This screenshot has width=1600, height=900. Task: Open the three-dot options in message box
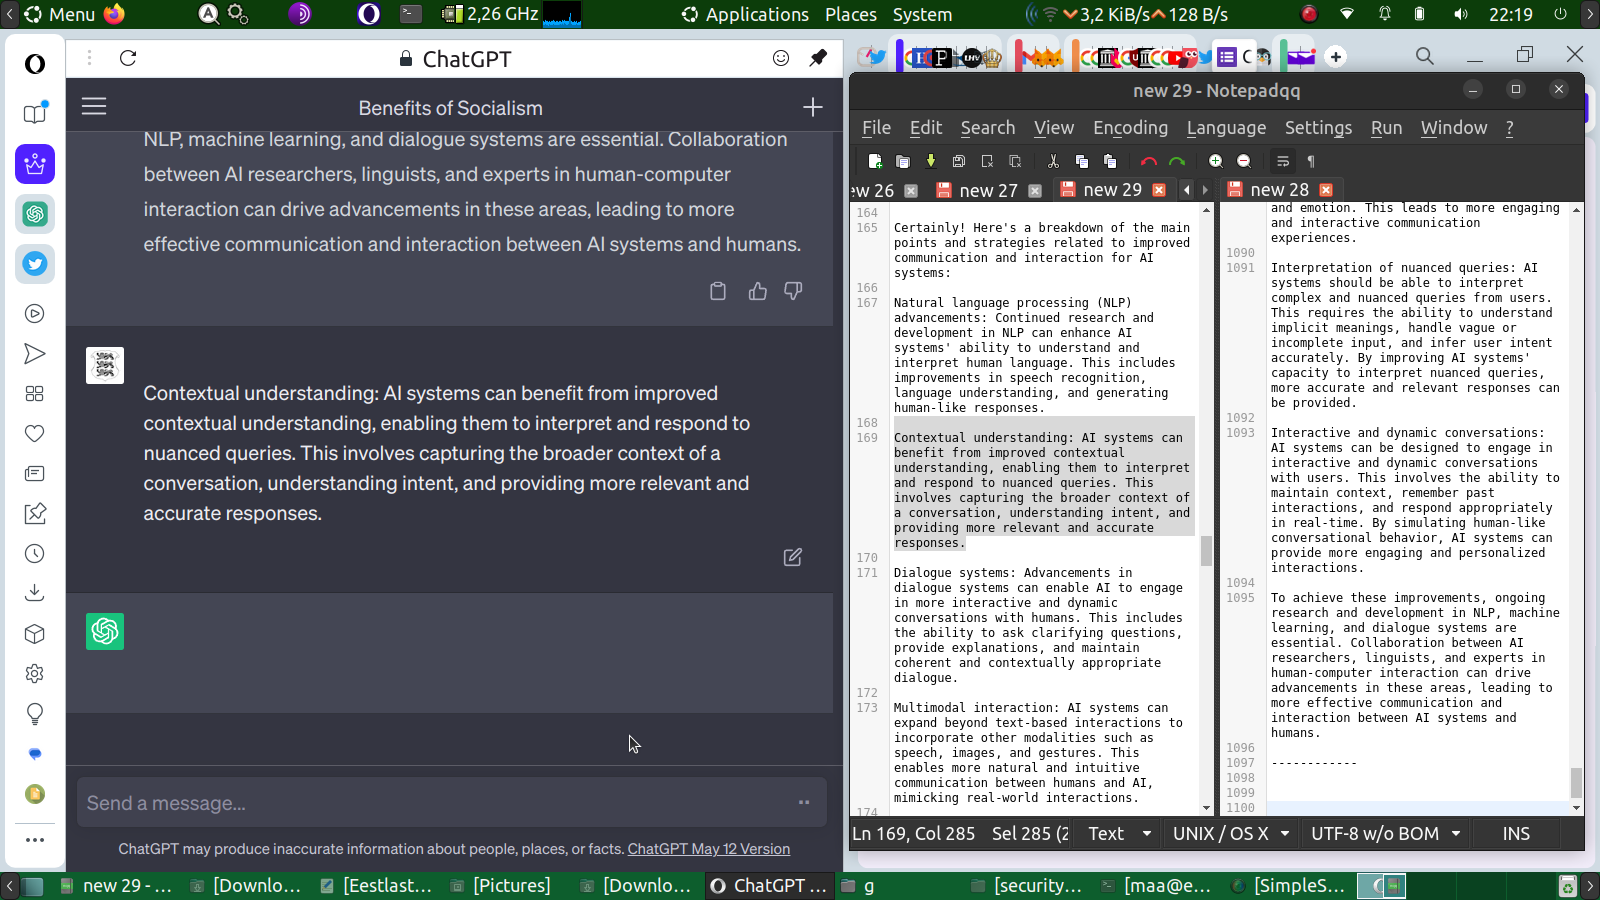[x=804, y=802]
